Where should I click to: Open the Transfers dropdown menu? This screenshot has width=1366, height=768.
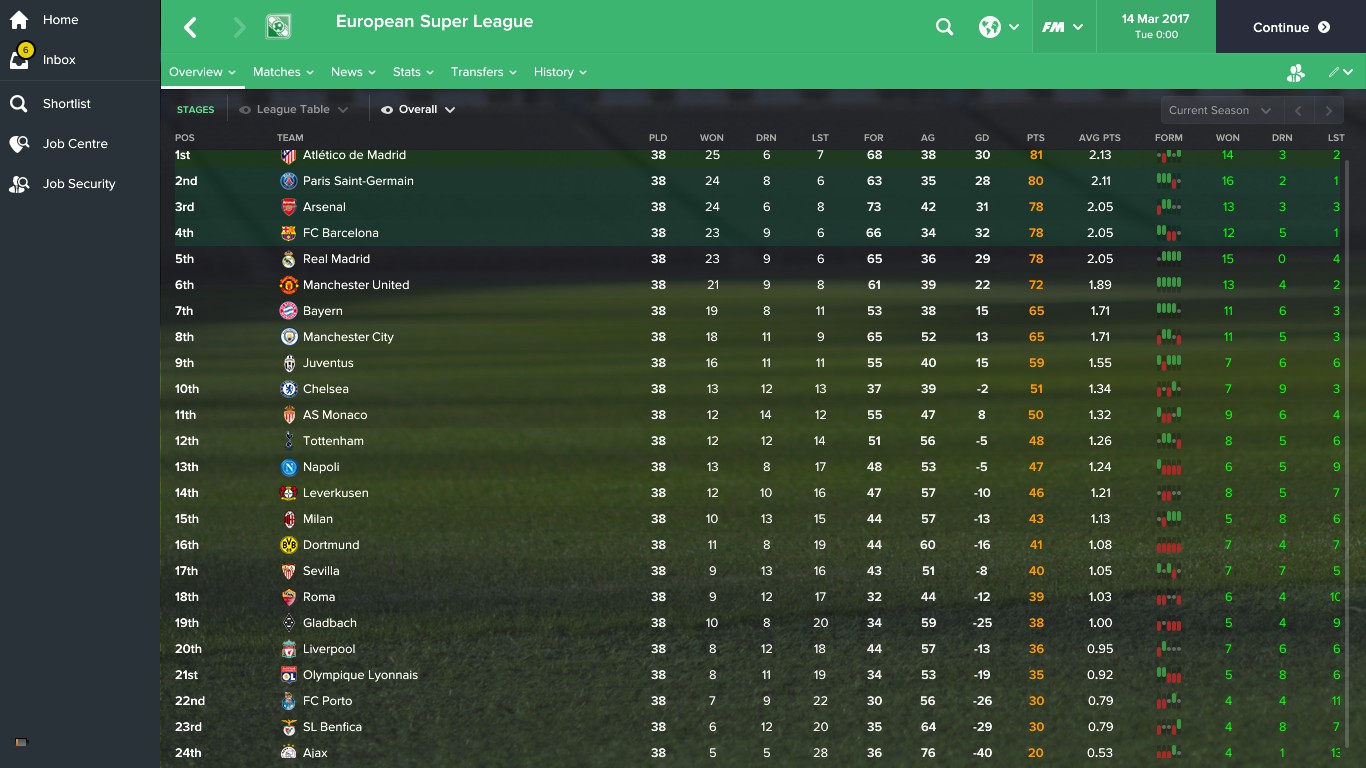484,72
